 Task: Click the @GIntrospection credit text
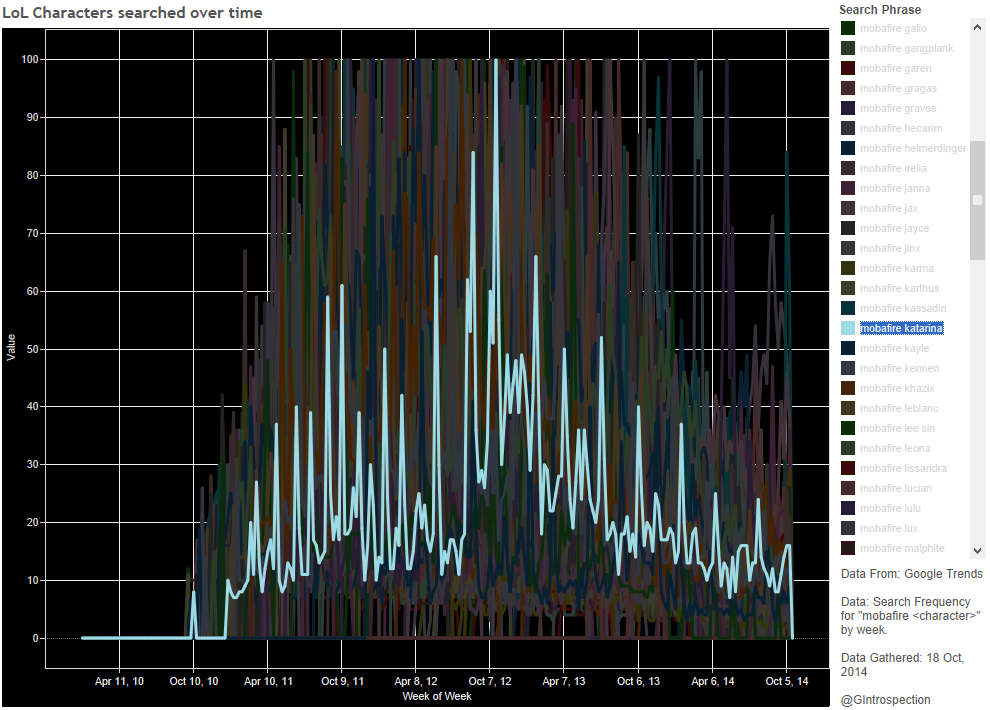tap(886, 700)
